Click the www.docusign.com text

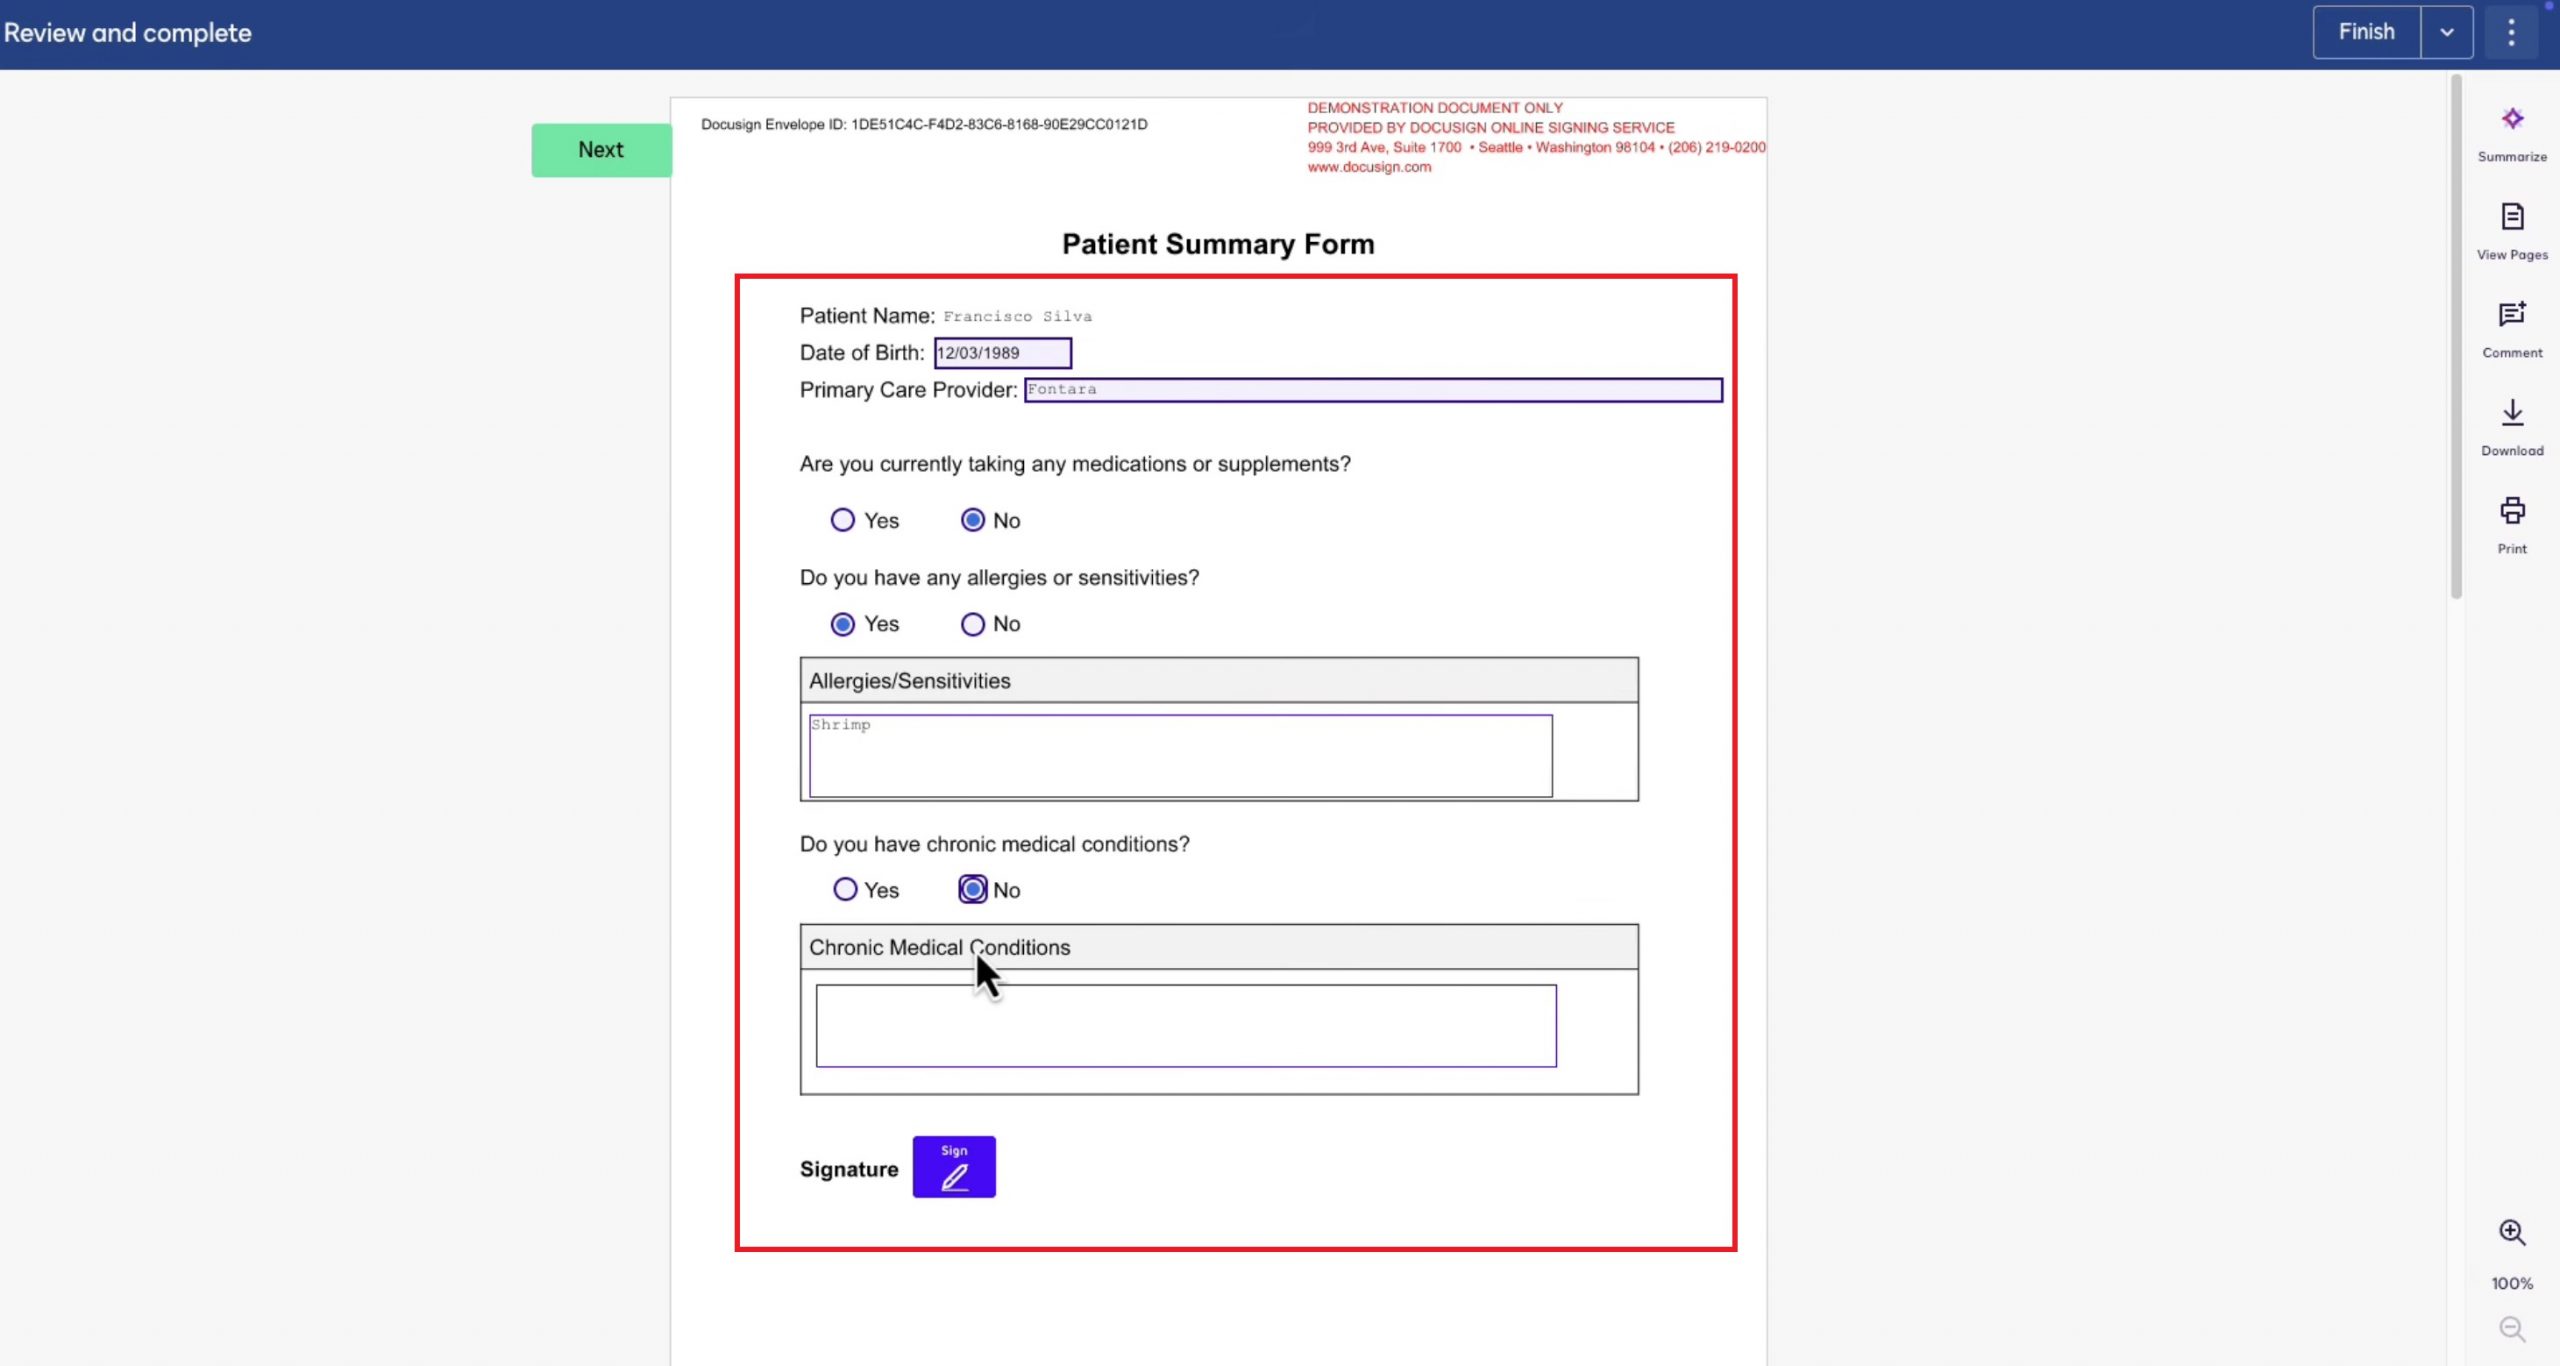tap(1369, 167)
